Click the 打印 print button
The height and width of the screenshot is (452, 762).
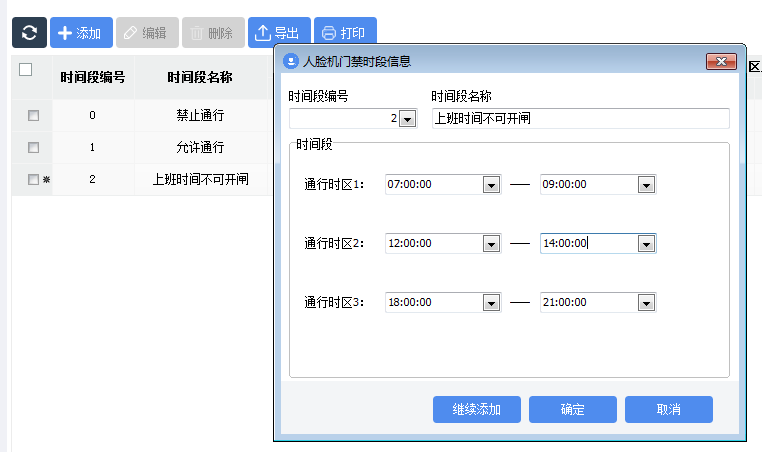345,33
